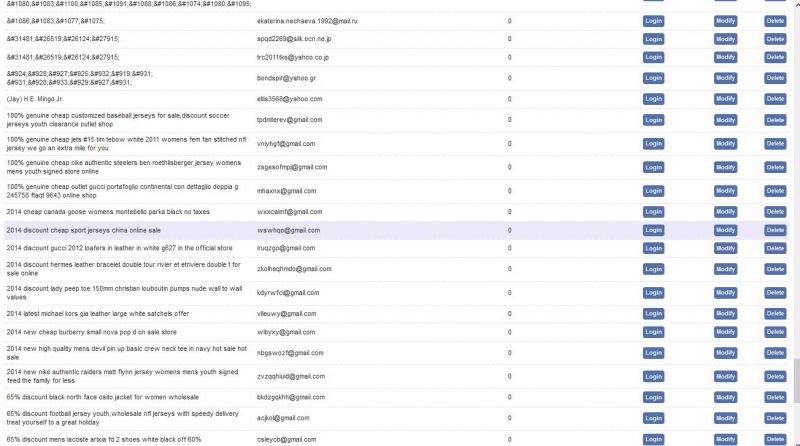Click Login for ekaterina.nechaeva.1992@mail.ru
Image resolution: width=800 pixels, height=446 pixels.
point(653,20)
